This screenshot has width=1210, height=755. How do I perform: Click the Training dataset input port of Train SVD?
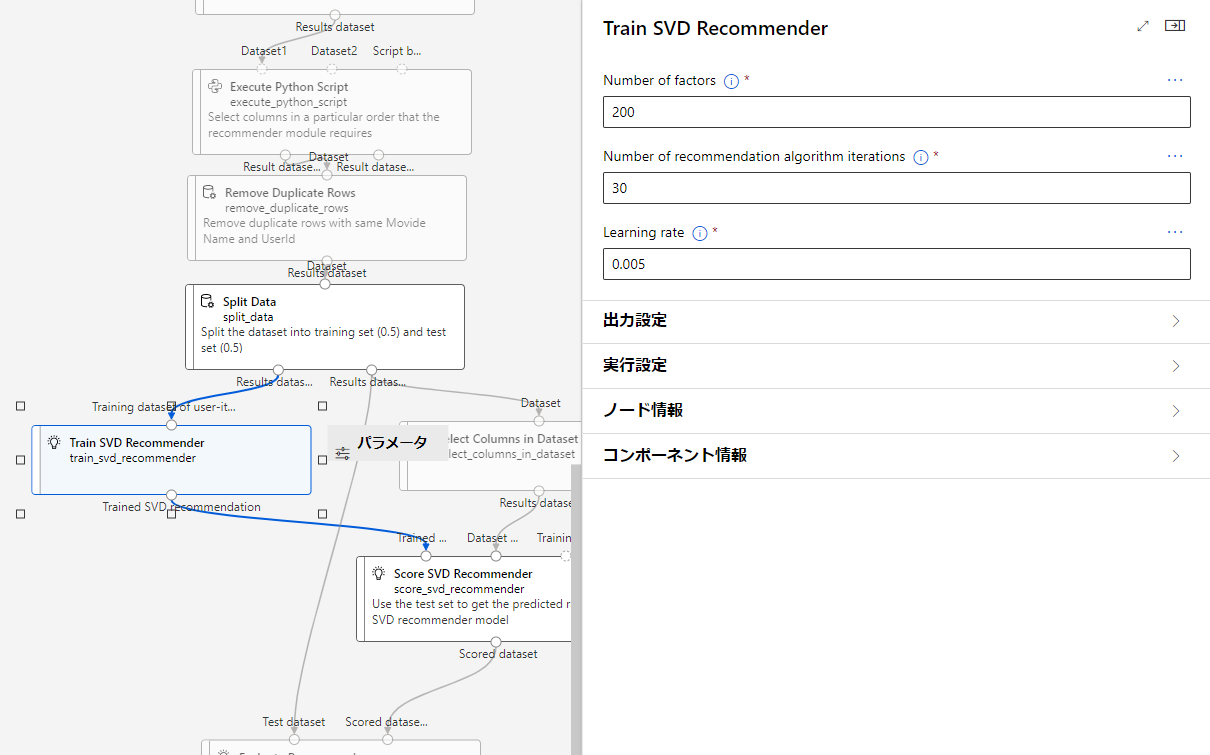[171, 425]
